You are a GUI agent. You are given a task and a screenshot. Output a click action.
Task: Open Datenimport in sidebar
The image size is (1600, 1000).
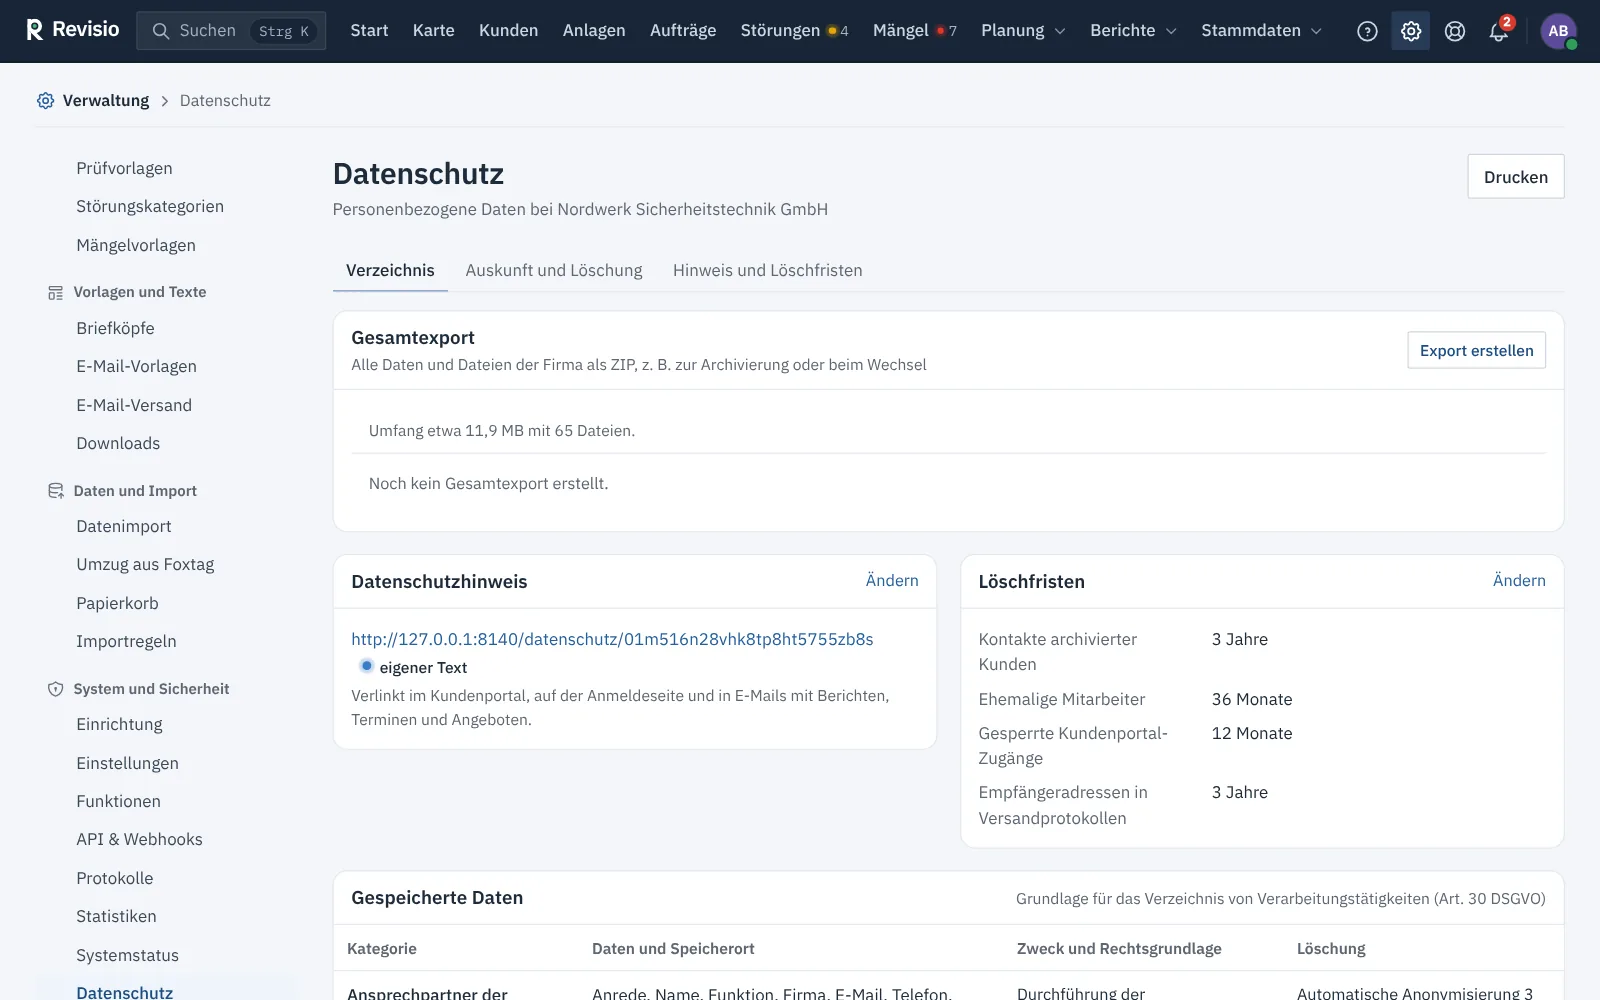123,526
